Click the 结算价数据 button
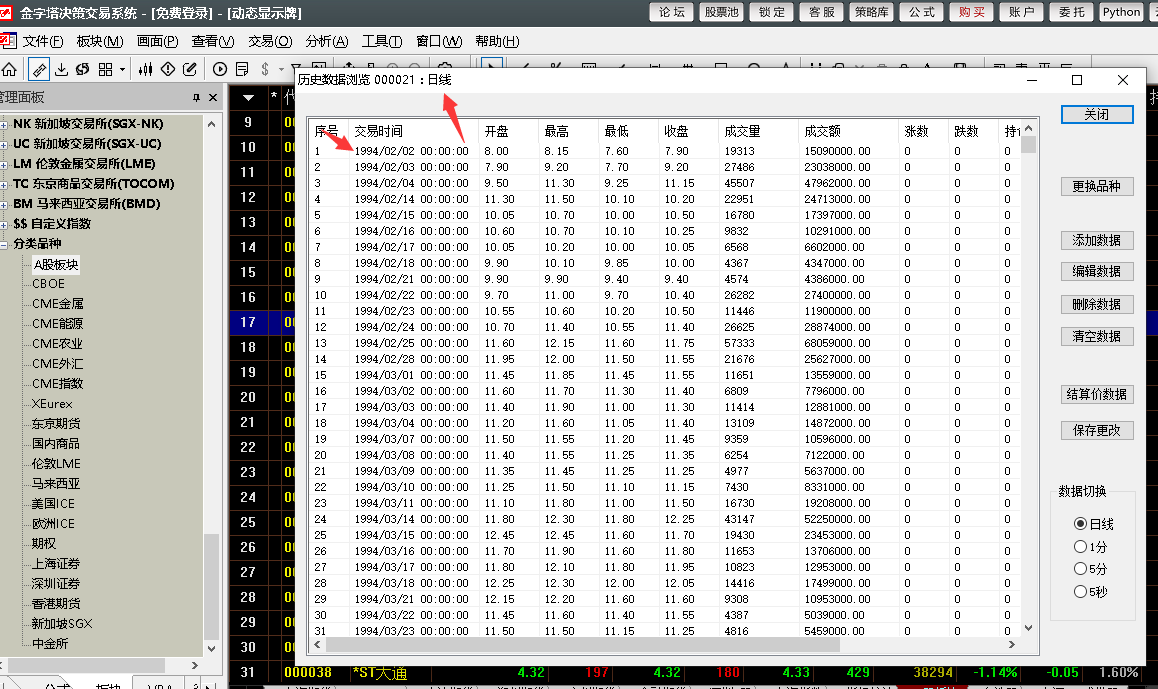Viewport: 1158px width, 689px height. click(x=1097, y=394)
